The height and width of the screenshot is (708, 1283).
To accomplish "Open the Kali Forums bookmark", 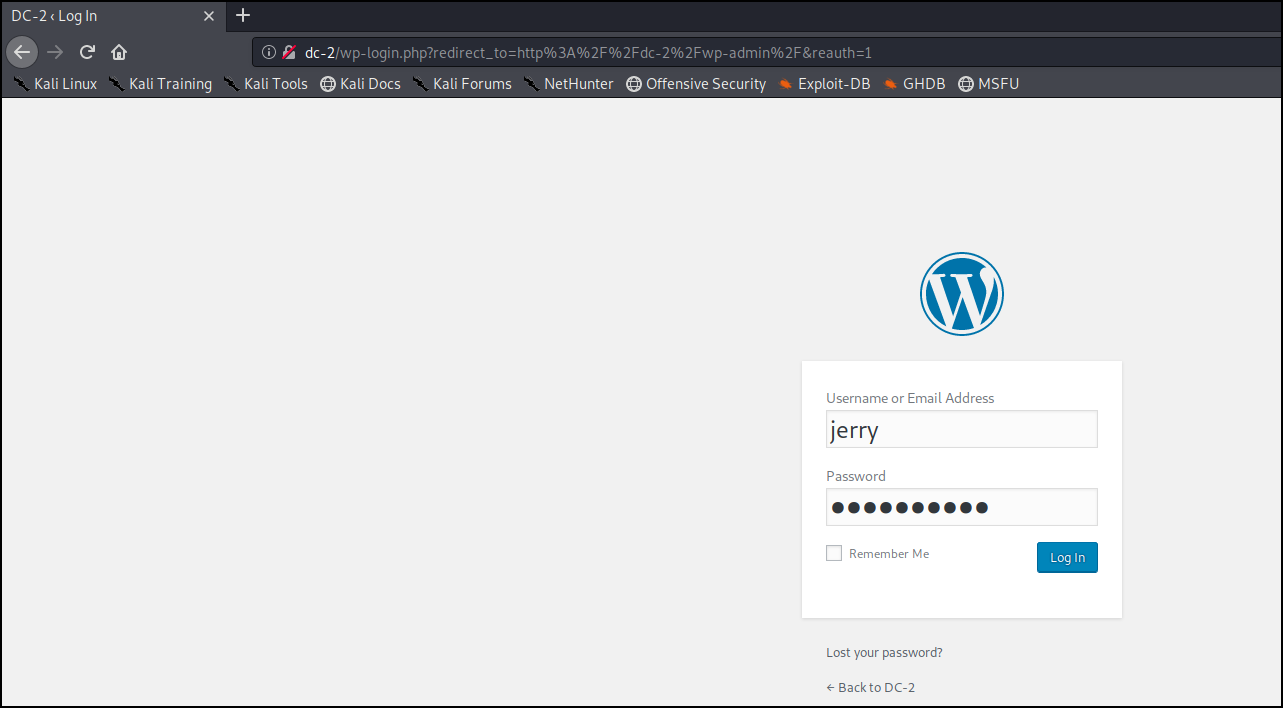I will pyautogui.click(x=462, y=84).
